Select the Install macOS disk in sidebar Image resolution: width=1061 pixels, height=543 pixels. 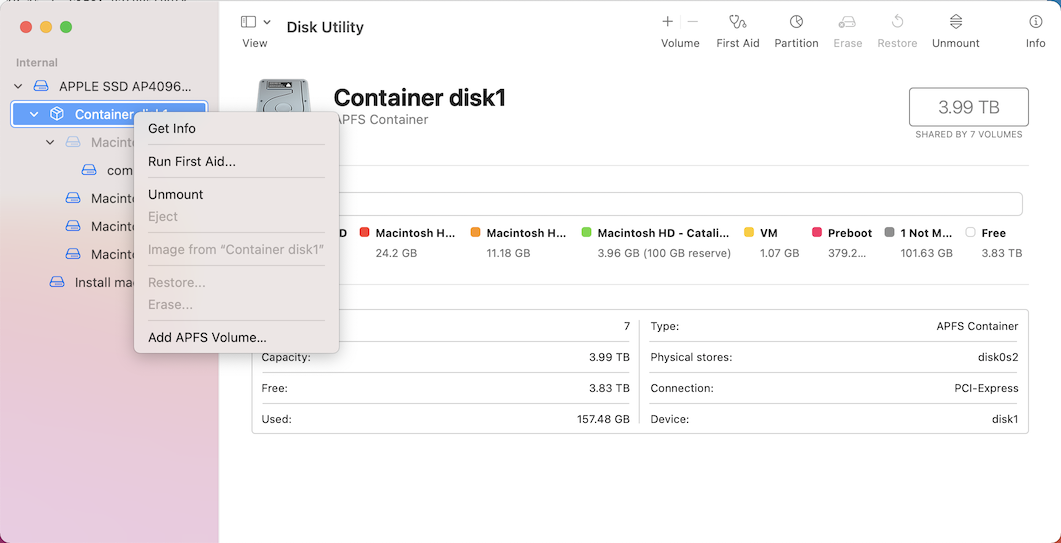pyautogui.click(x=91, y=282)
